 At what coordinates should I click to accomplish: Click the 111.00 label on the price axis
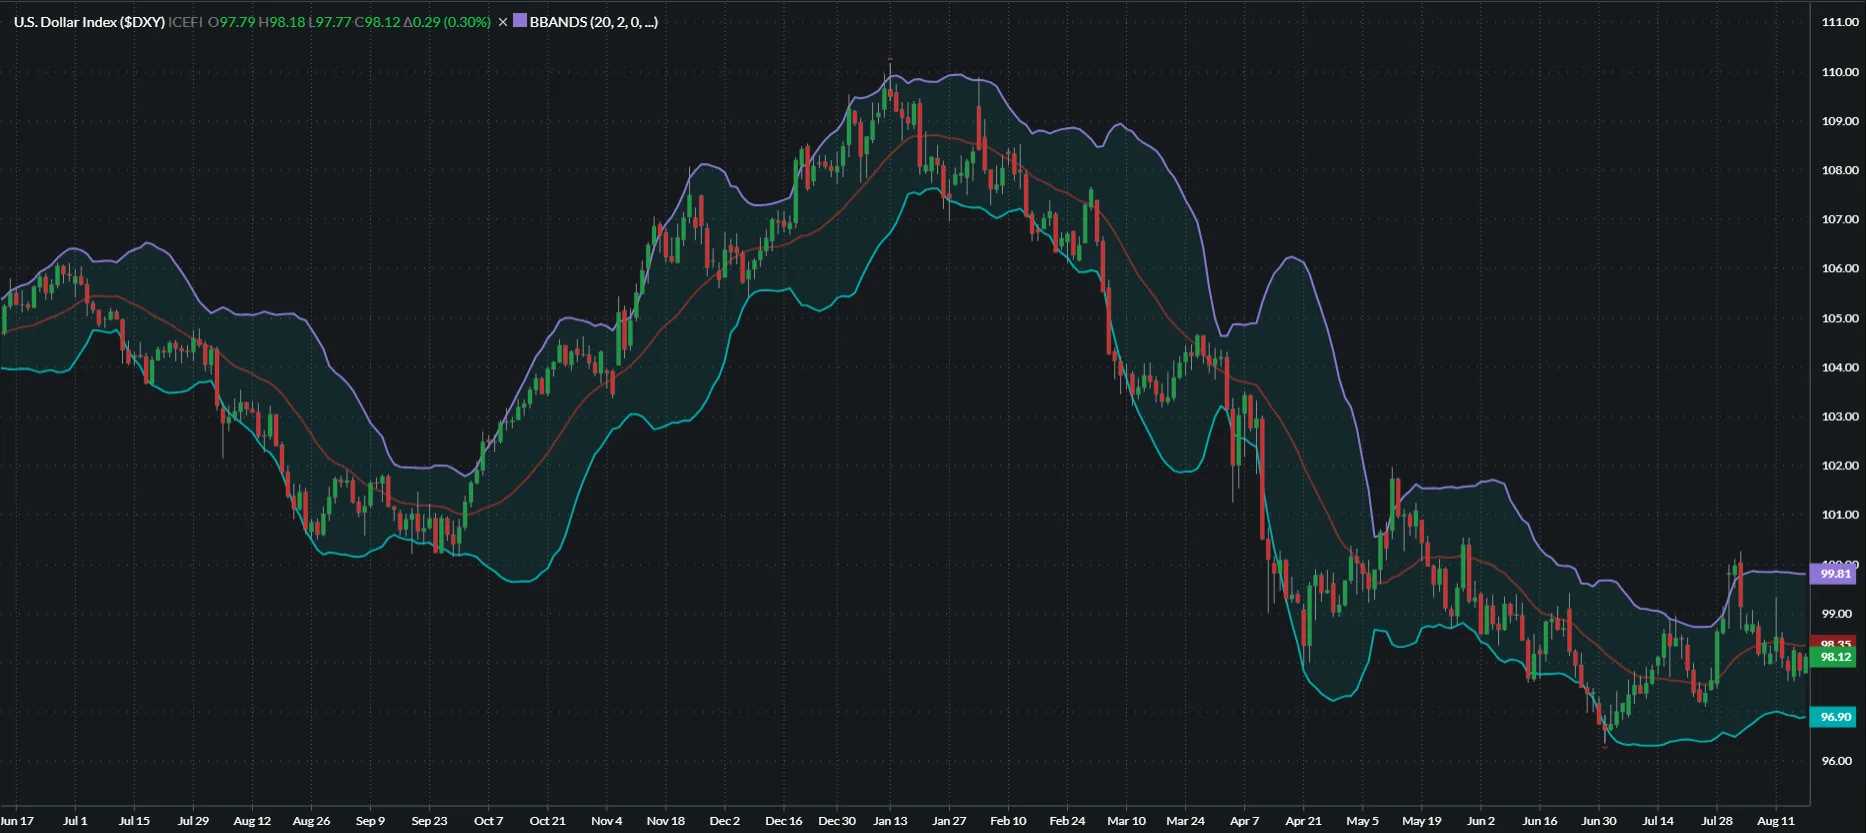click(x=1840, y=22)
